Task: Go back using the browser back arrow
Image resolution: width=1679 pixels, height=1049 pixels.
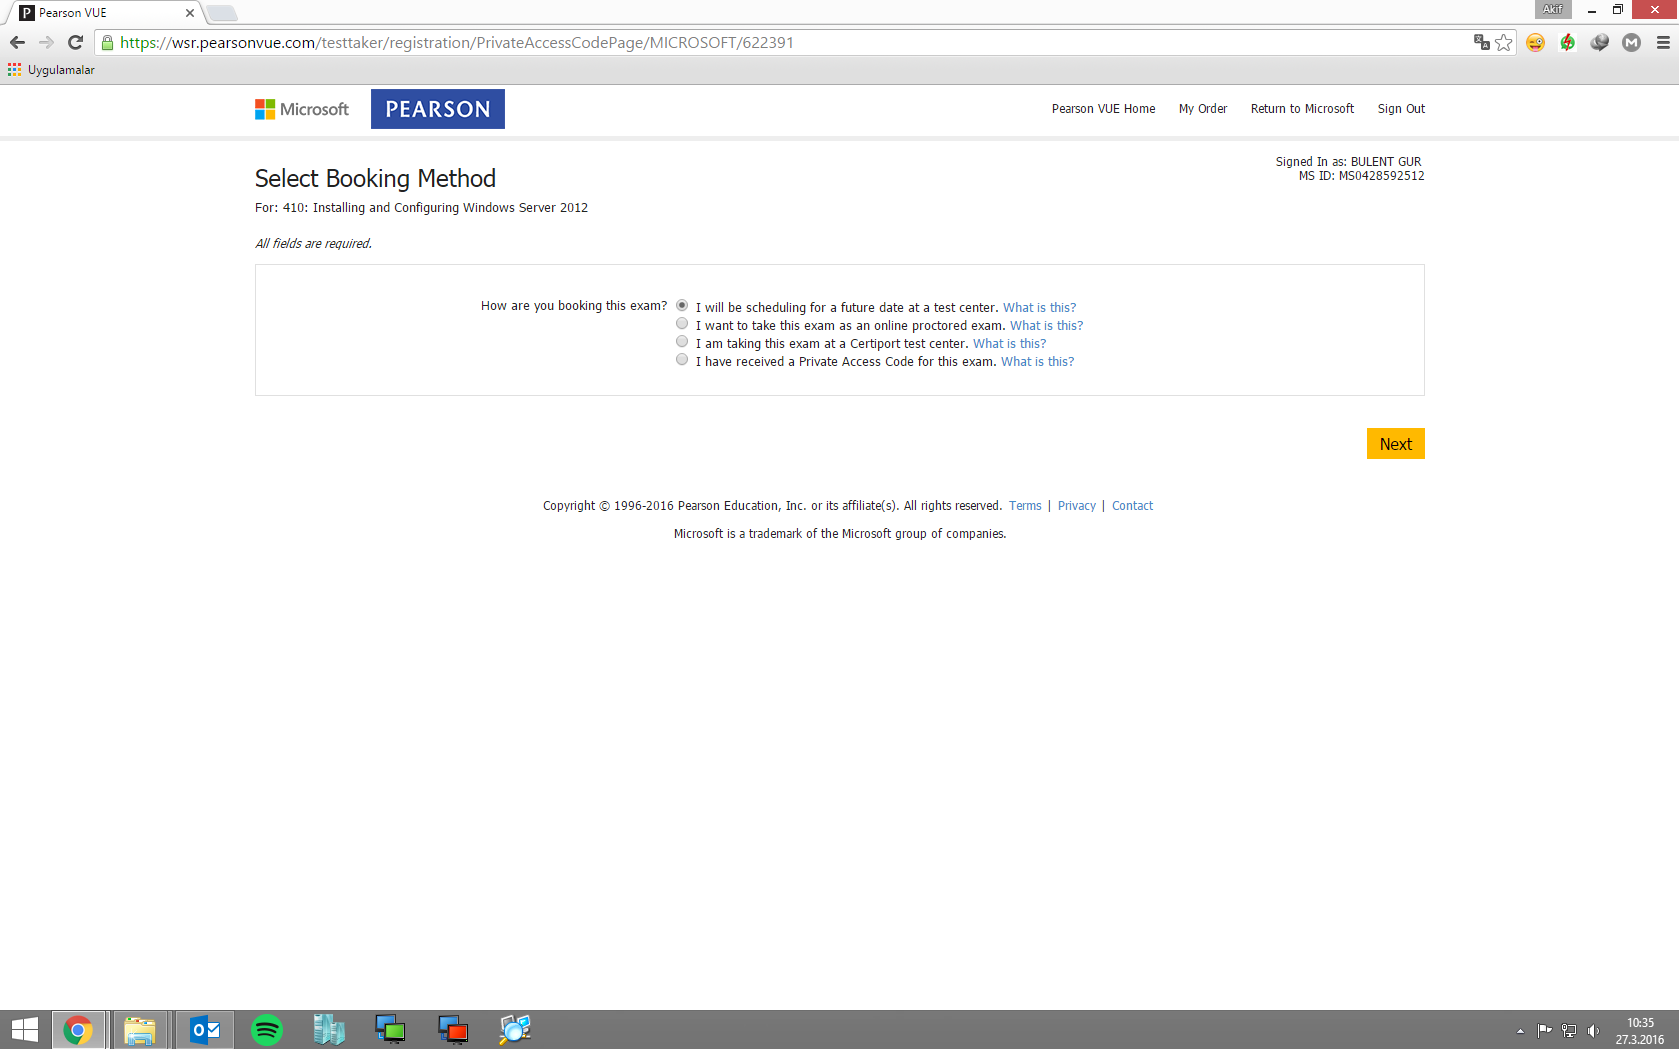Action: coord(17,42)
